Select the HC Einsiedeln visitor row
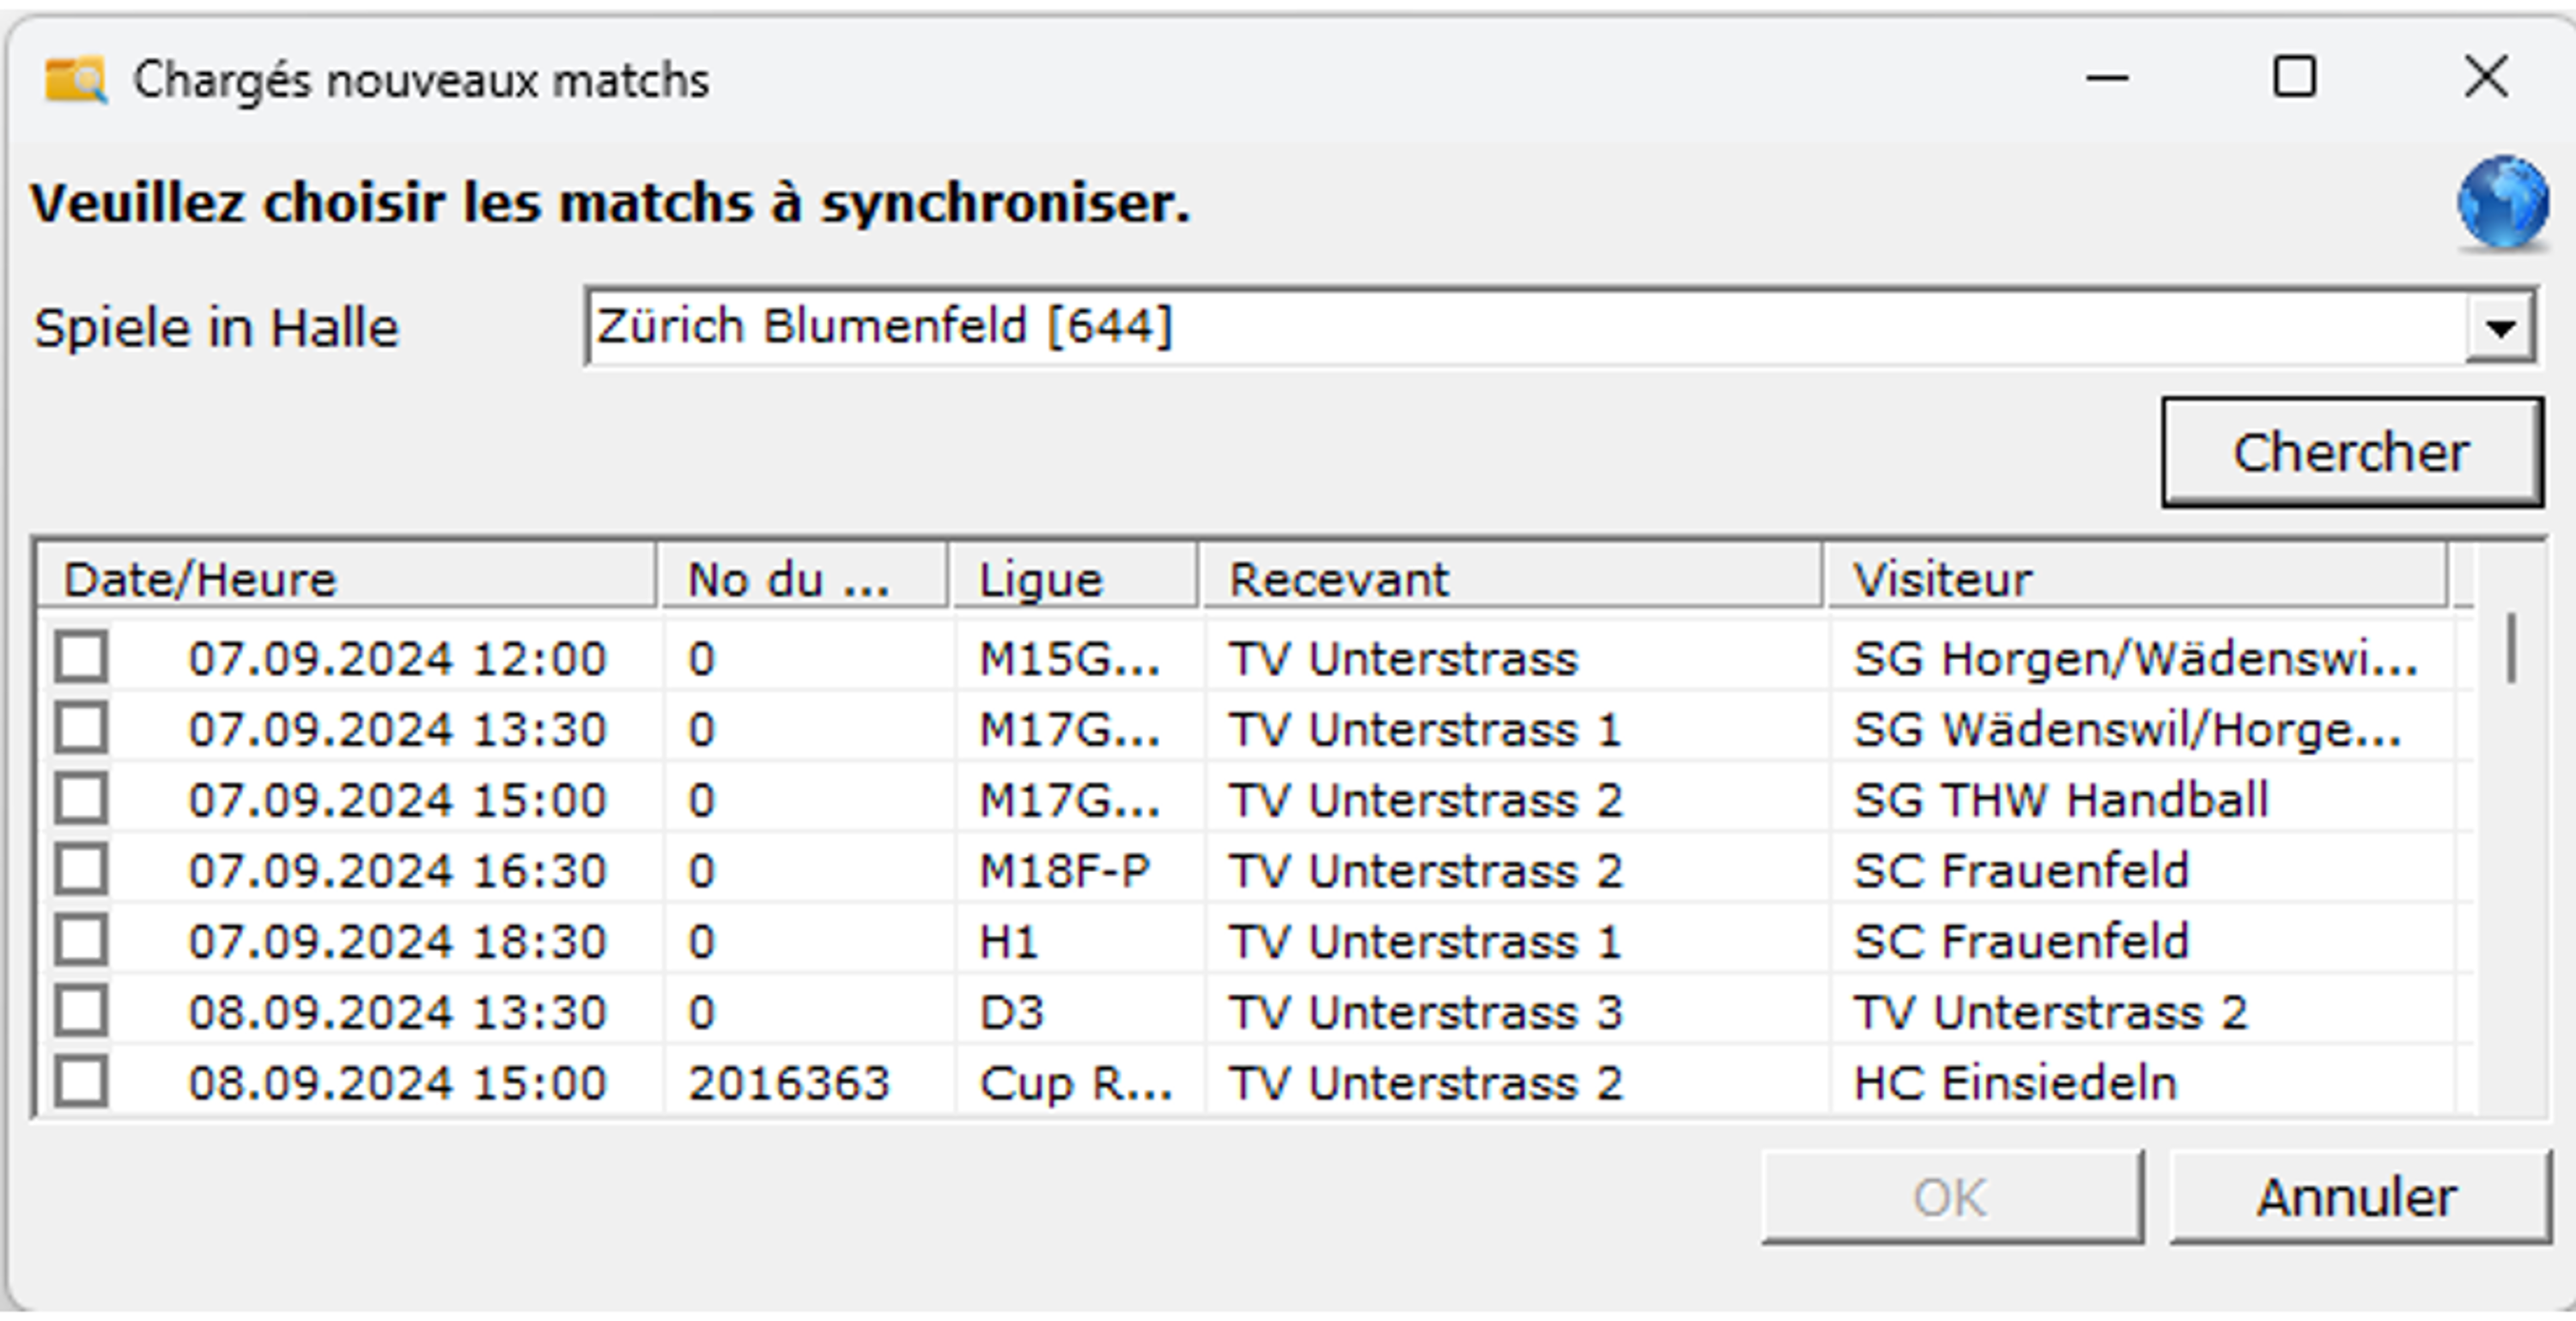Image resolution: width=2576 pixels, height=1321 pixels. 2014,1083
